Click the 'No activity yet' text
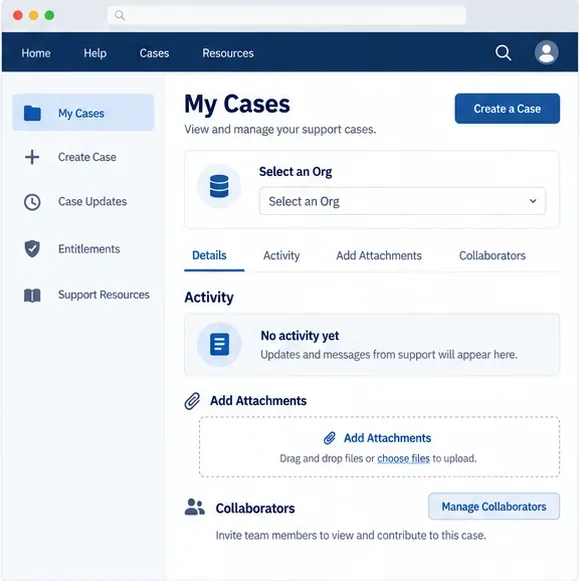Screen dimensions: 579x581 click(x=300, y=336)
